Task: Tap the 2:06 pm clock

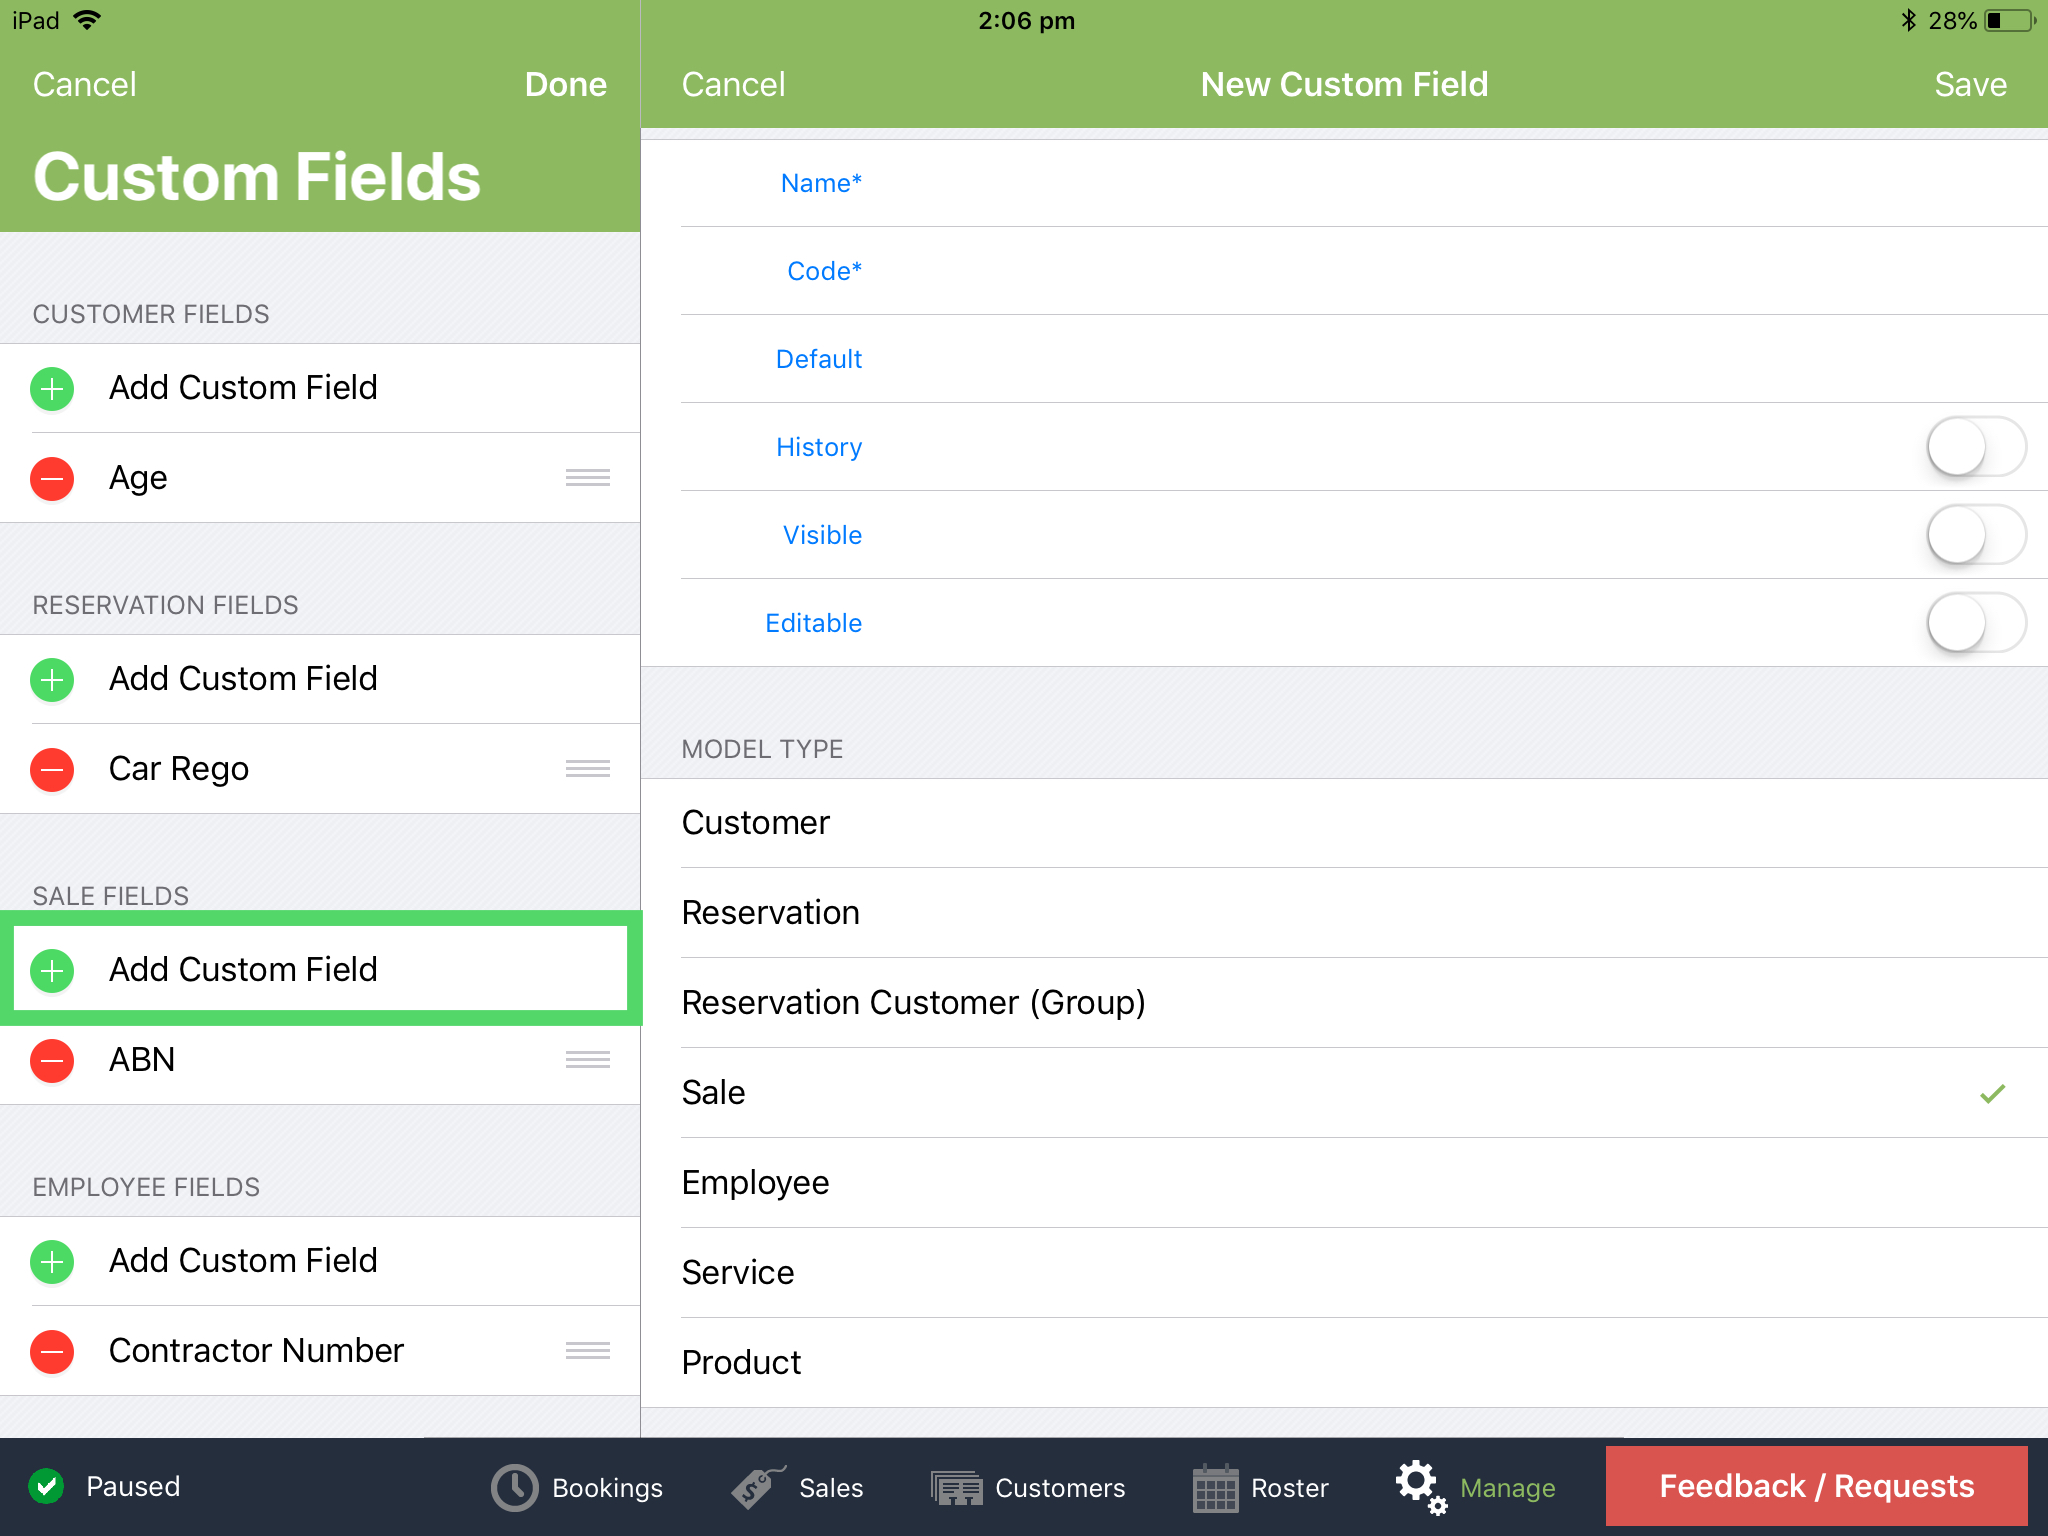Action: coord(1026,21)
